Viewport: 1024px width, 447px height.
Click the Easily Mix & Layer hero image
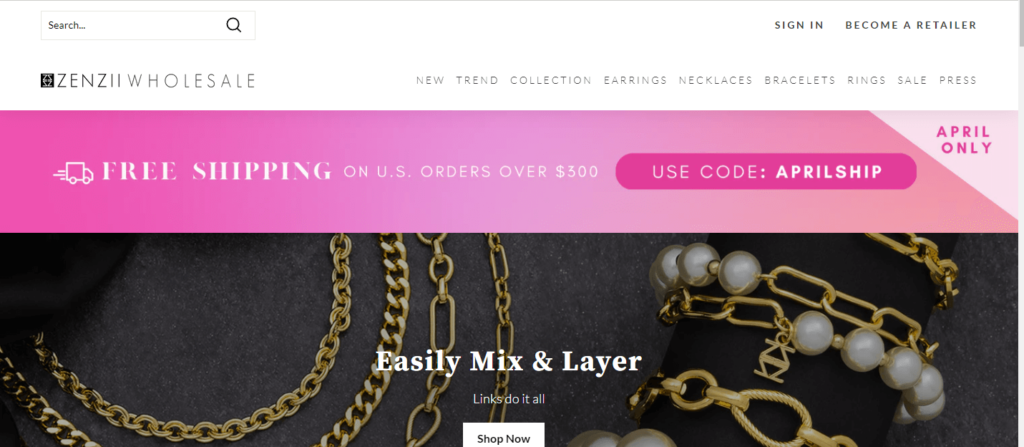click(x=509, y=340)
